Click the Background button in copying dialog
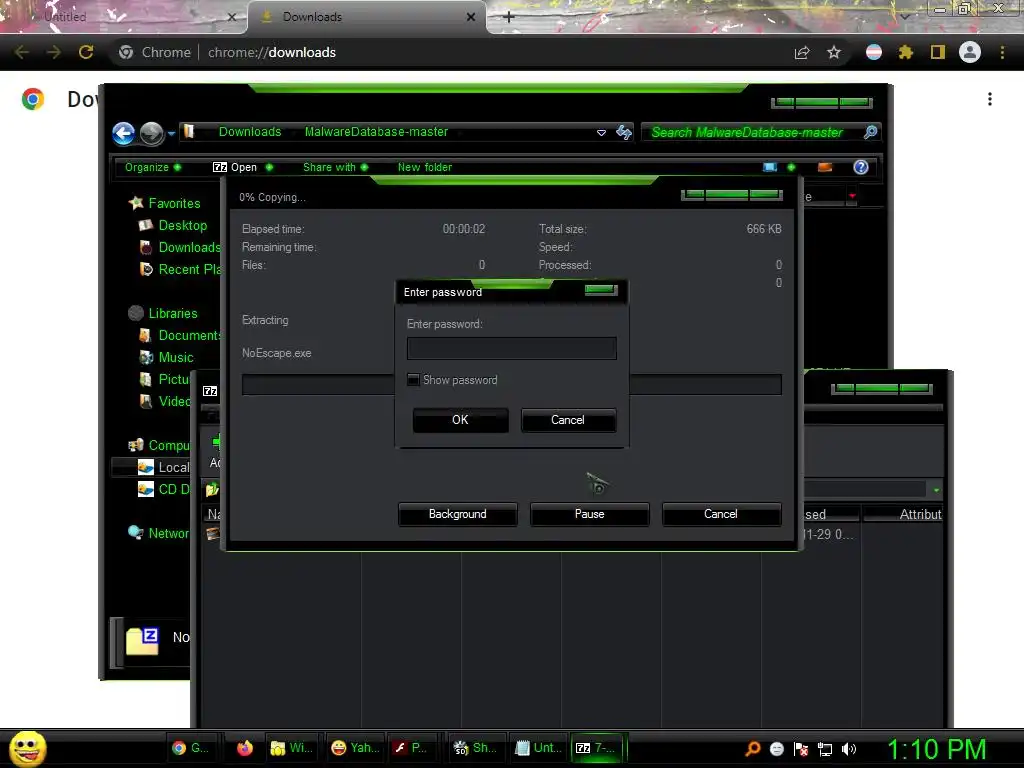 457,514
